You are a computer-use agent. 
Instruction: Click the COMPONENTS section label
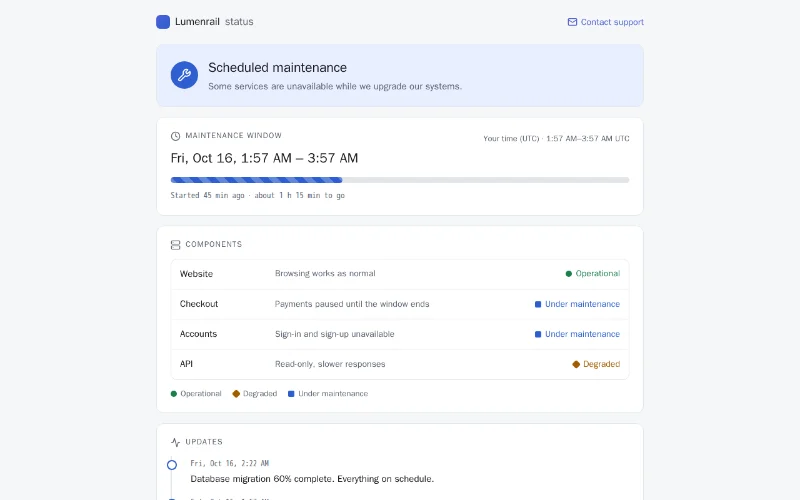point(214,244)
